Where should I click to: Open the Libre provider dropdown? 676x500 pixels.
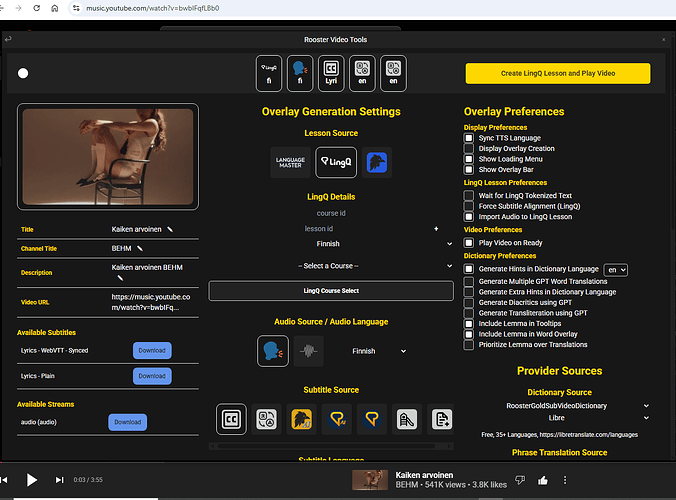click(x=560, y=418)
